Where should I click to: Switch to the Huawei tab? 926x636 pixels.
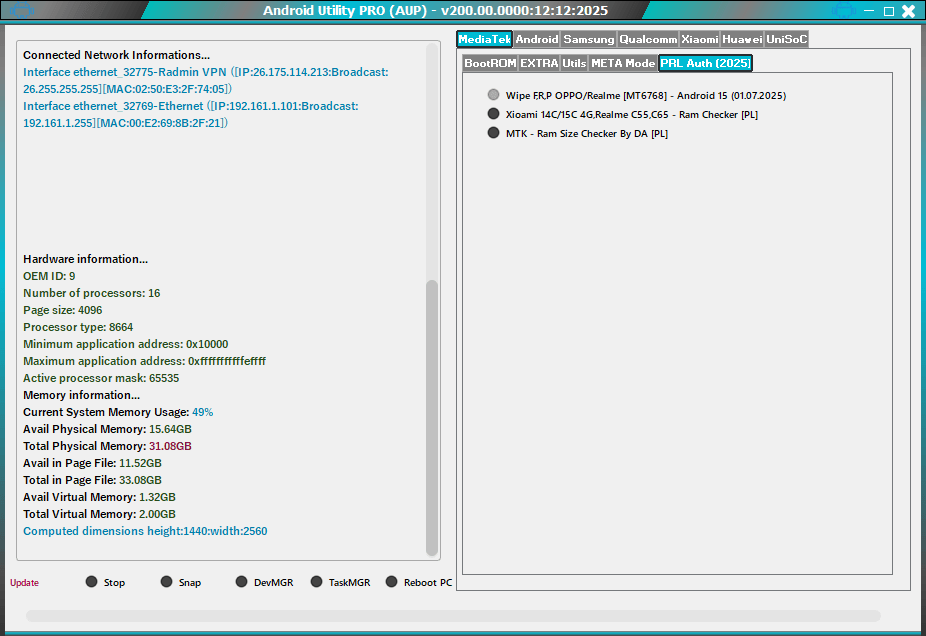(742, 39)
